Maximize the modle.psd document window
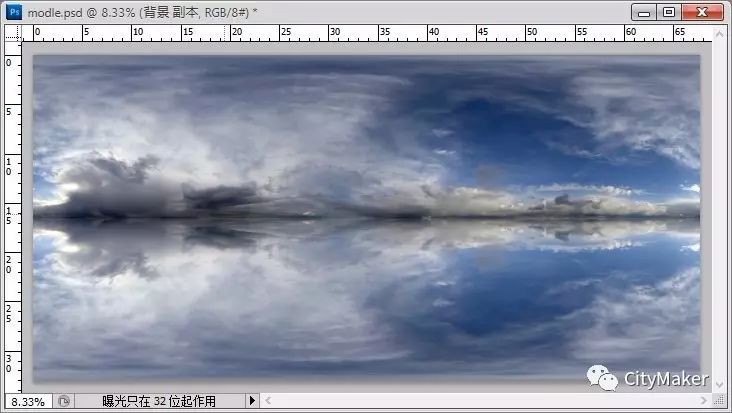Viewport: 732px width, 413px height. (x=669, y=12)
